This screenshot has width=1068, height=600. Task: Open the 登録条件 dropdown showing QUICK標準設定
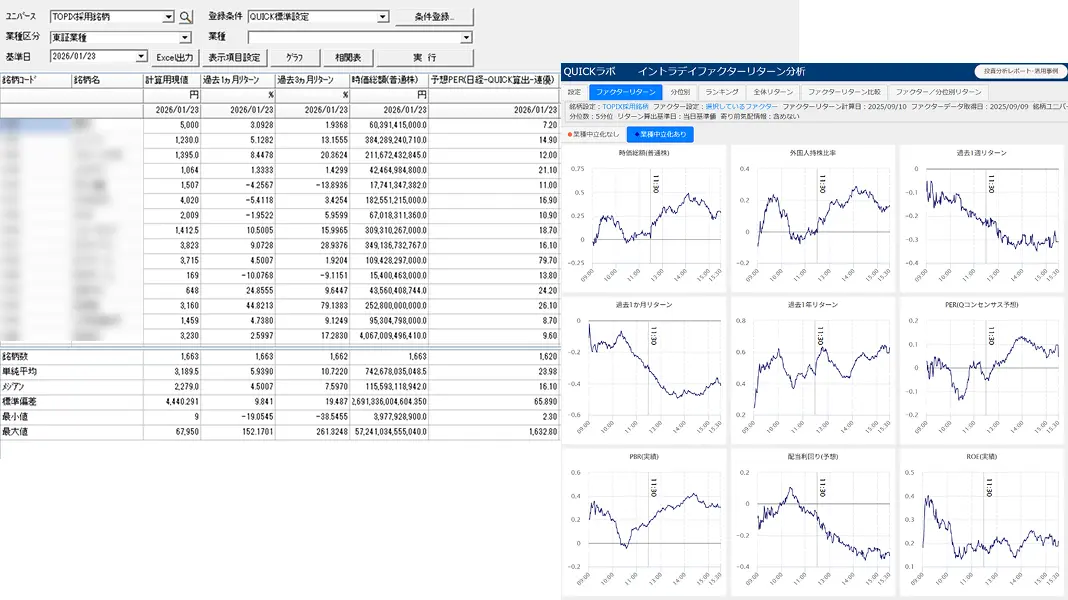coord(383,16)
